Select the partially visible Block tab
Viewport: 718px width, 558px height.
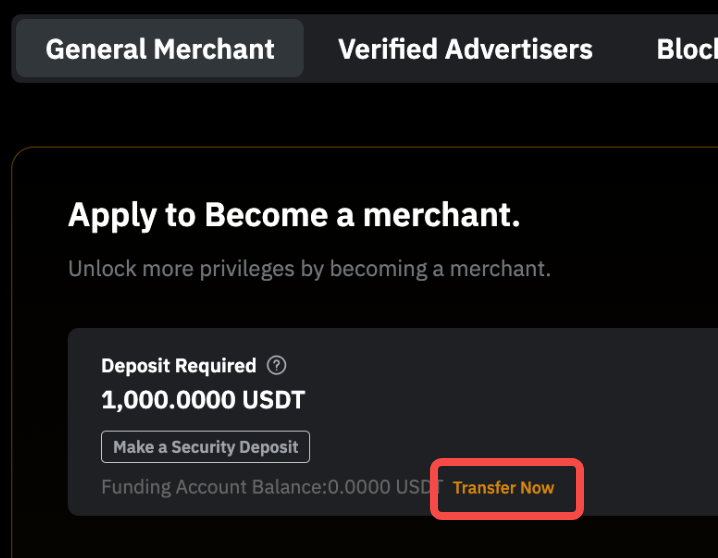tap(687, 49)
